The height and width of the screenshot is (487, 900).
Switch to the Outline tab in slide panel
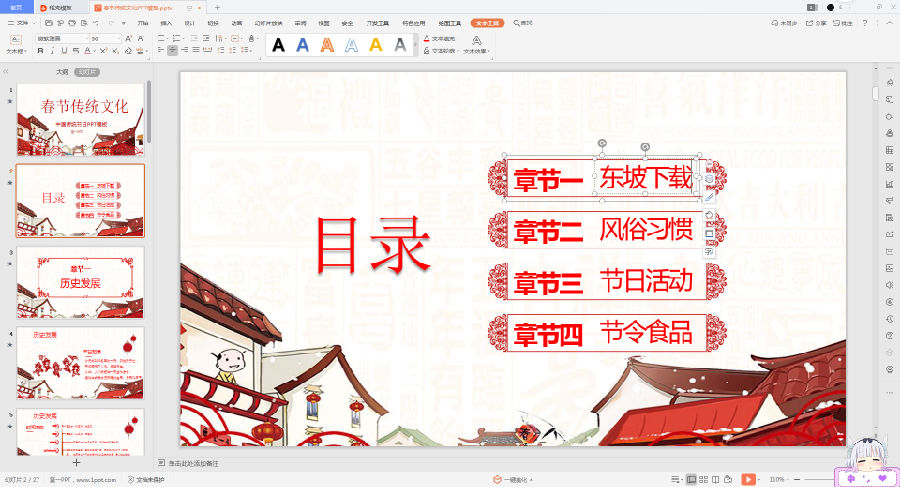pos(62,72)
